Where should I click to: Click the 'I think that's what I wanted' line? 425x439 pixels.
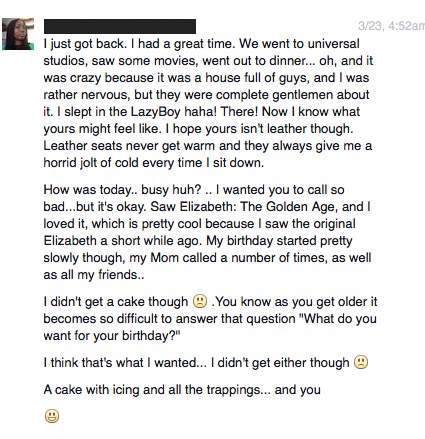[125, 362]
